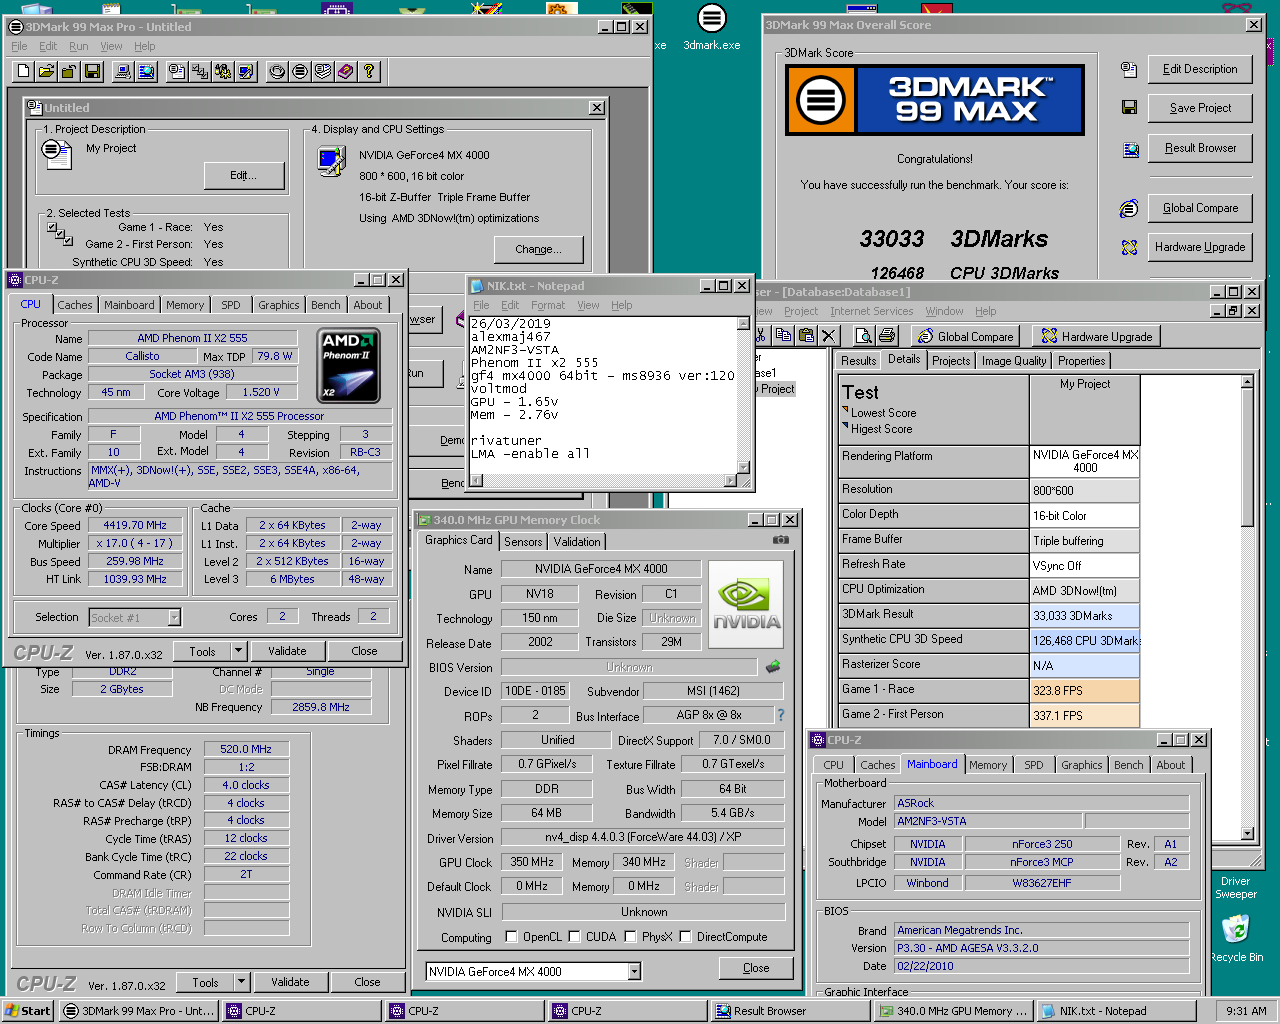1280x1024 pixels.
Task: Select the Result Browser taskbar button
Action: [x=789, y=1011]
